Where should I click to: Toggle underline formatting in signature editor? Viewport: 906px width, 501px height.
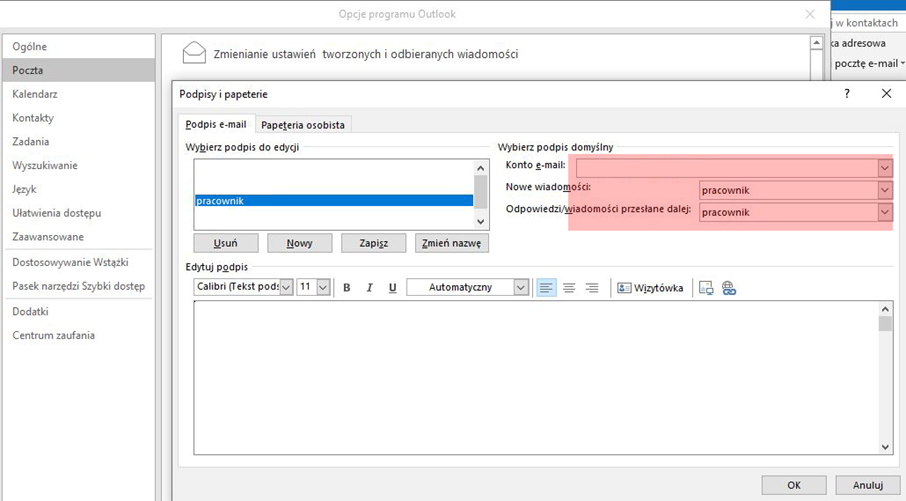coord(392,288)
